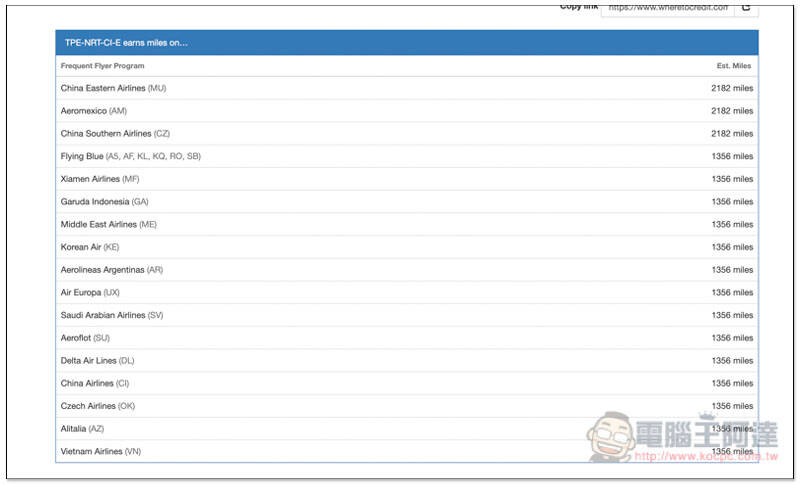Click Air Europa's 1356 miles value

pyautogui.click(x=732, y=292)
